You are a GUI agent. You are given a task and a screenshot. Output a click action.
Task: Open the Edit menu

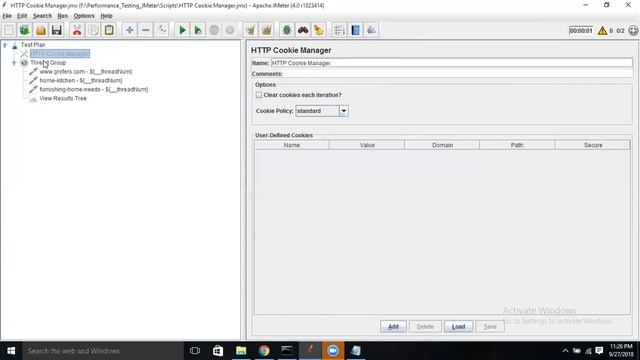(22, 16)
